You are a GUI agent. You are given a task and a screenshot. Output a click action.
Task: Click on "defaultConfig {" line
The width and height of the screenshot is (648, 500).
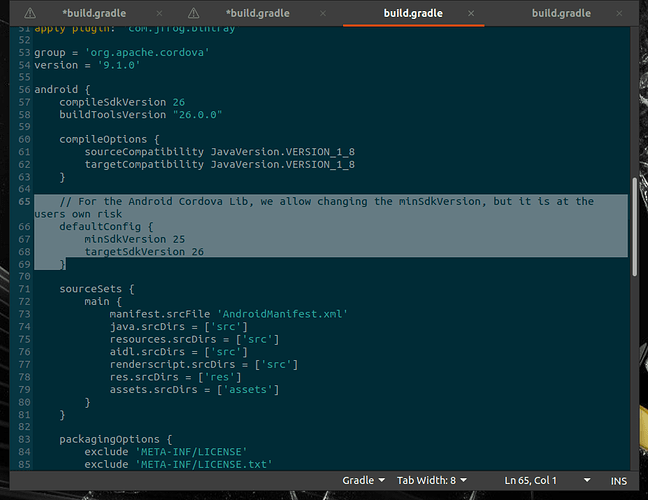[106, 226]
